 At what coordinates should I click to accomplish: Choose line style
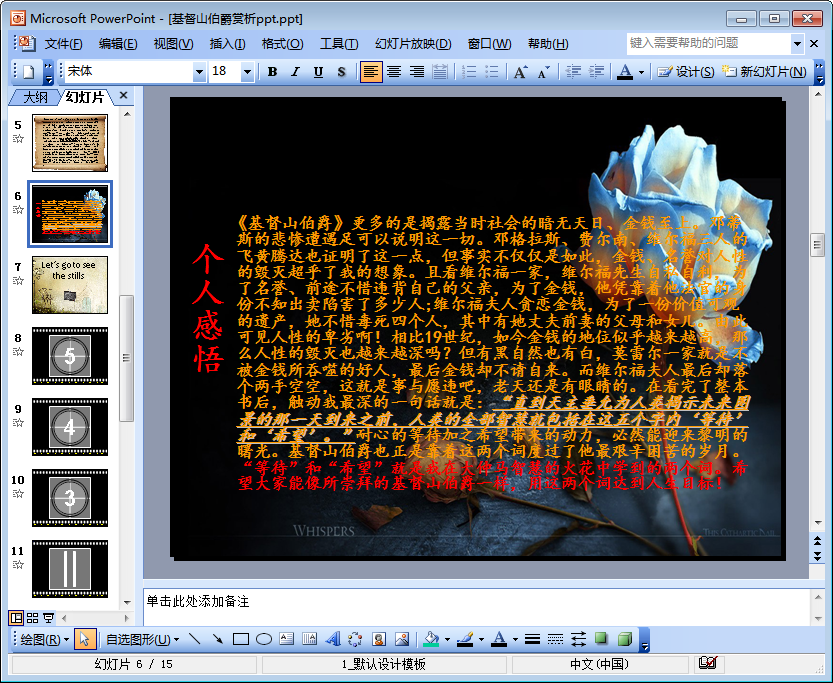click(x=532, y=639)
